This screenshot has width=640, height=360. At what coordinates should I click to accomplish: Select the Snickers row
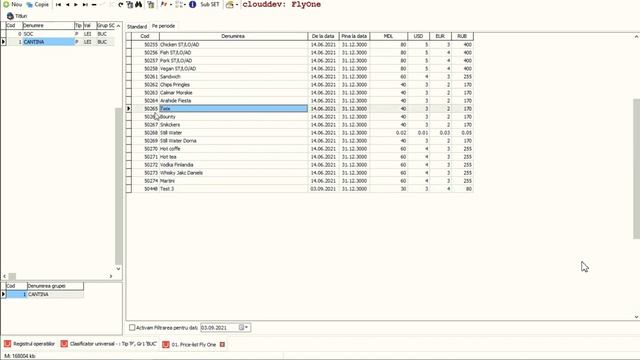300,124
